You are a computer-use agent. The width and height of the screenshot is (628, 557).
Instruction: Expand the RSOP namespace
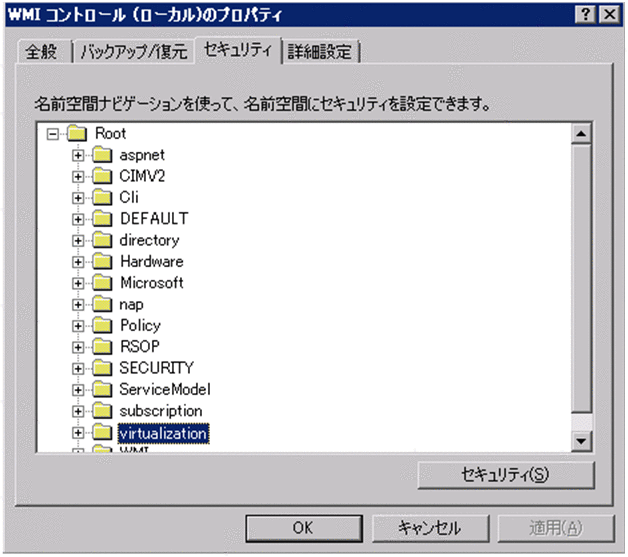pos(78,347)
